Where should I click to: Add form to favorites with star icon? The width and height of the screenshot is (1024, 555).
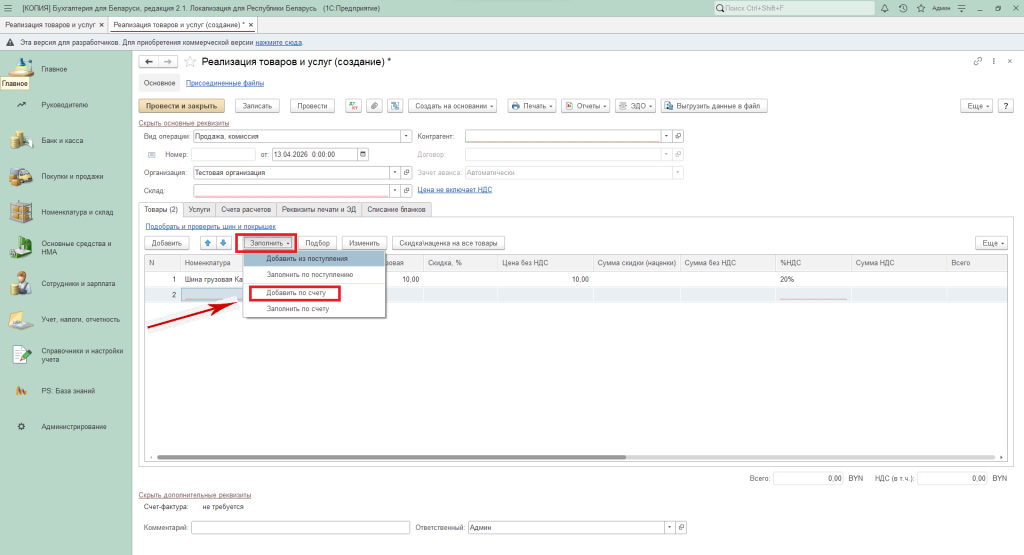pyautogui.click(x=191, y=62)
